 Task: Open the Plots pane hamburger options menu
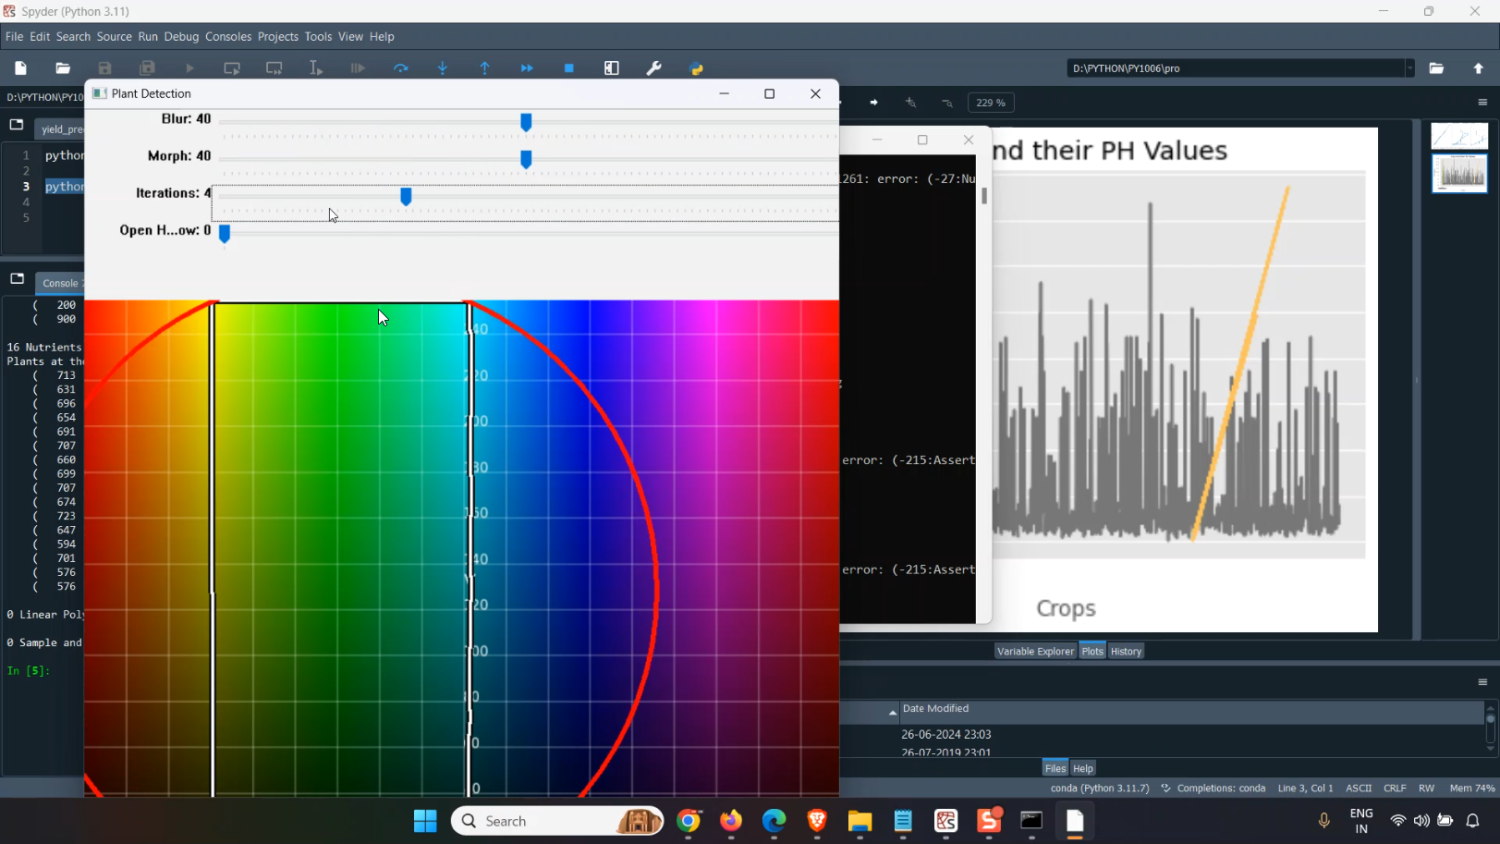click(x=1483, y=103)
